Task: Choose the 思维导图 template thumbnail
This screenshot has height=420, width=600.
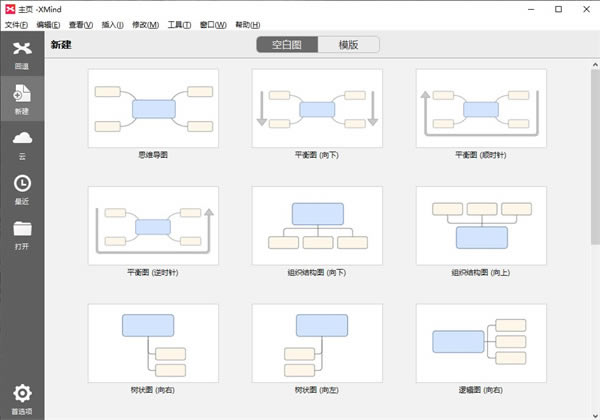Action: (153, 108)
